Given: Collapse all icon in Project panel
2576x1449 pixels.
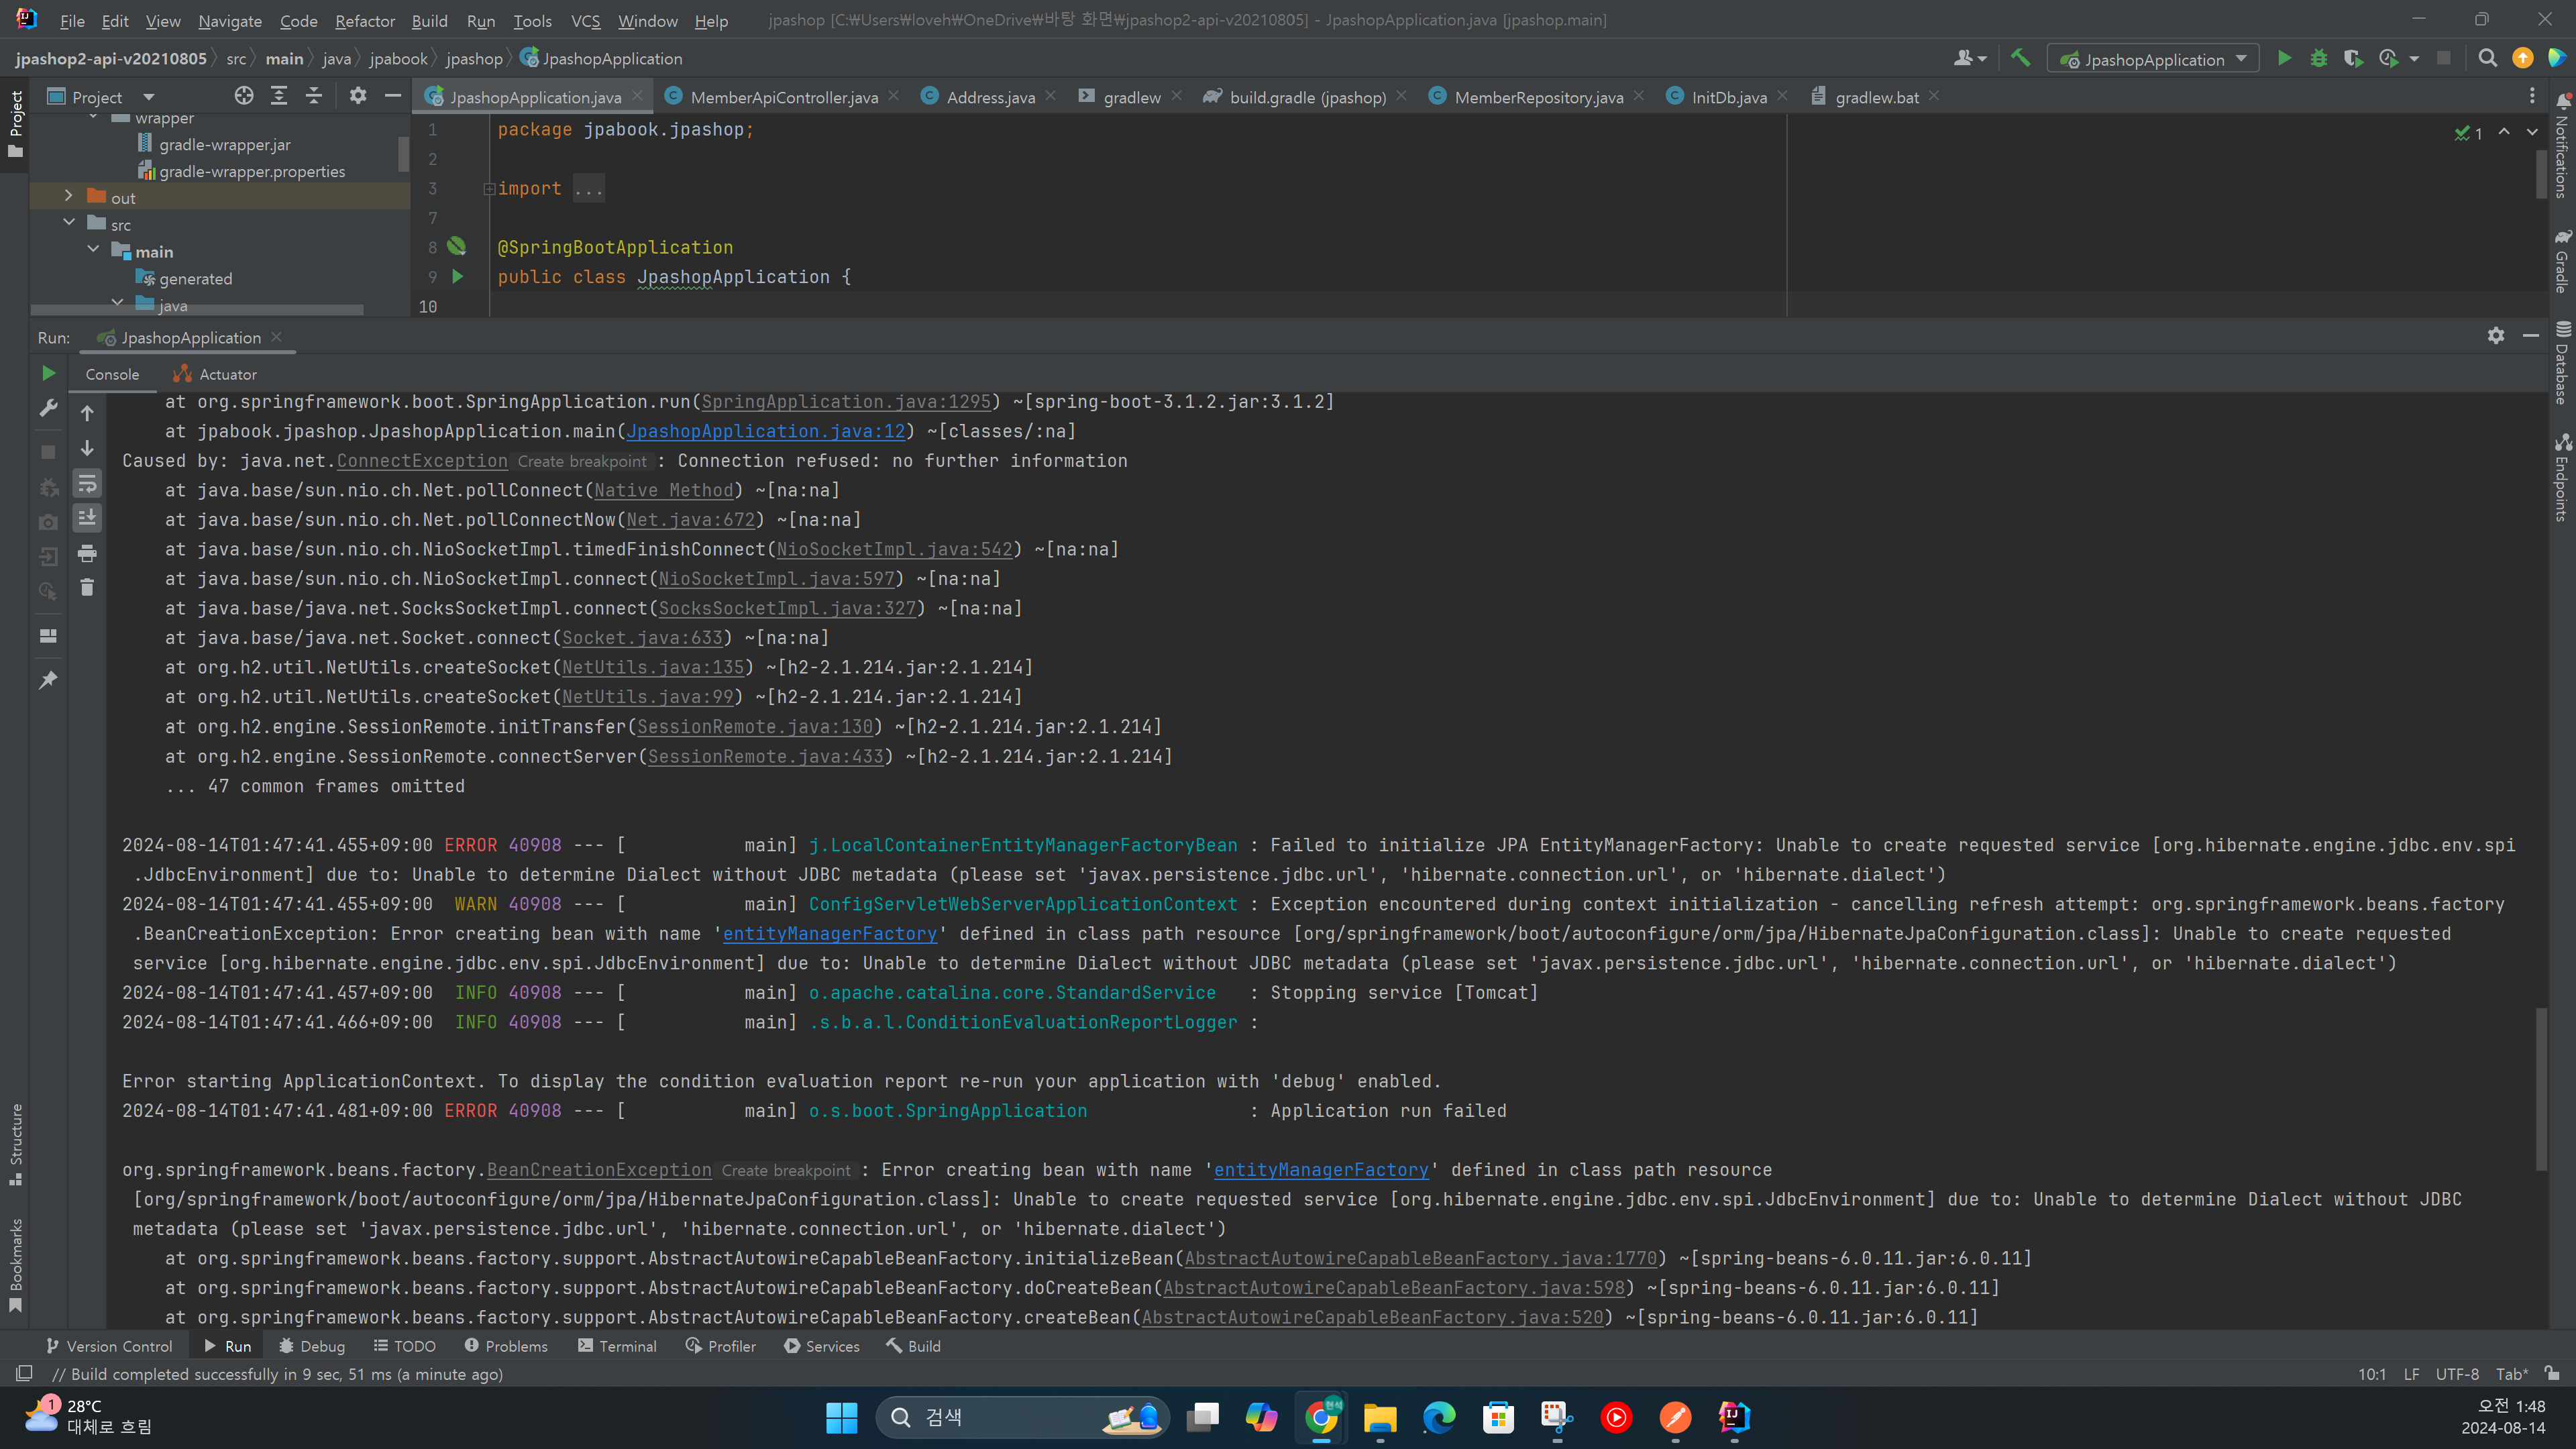Looking at the screenshot, I should [314, 96].
